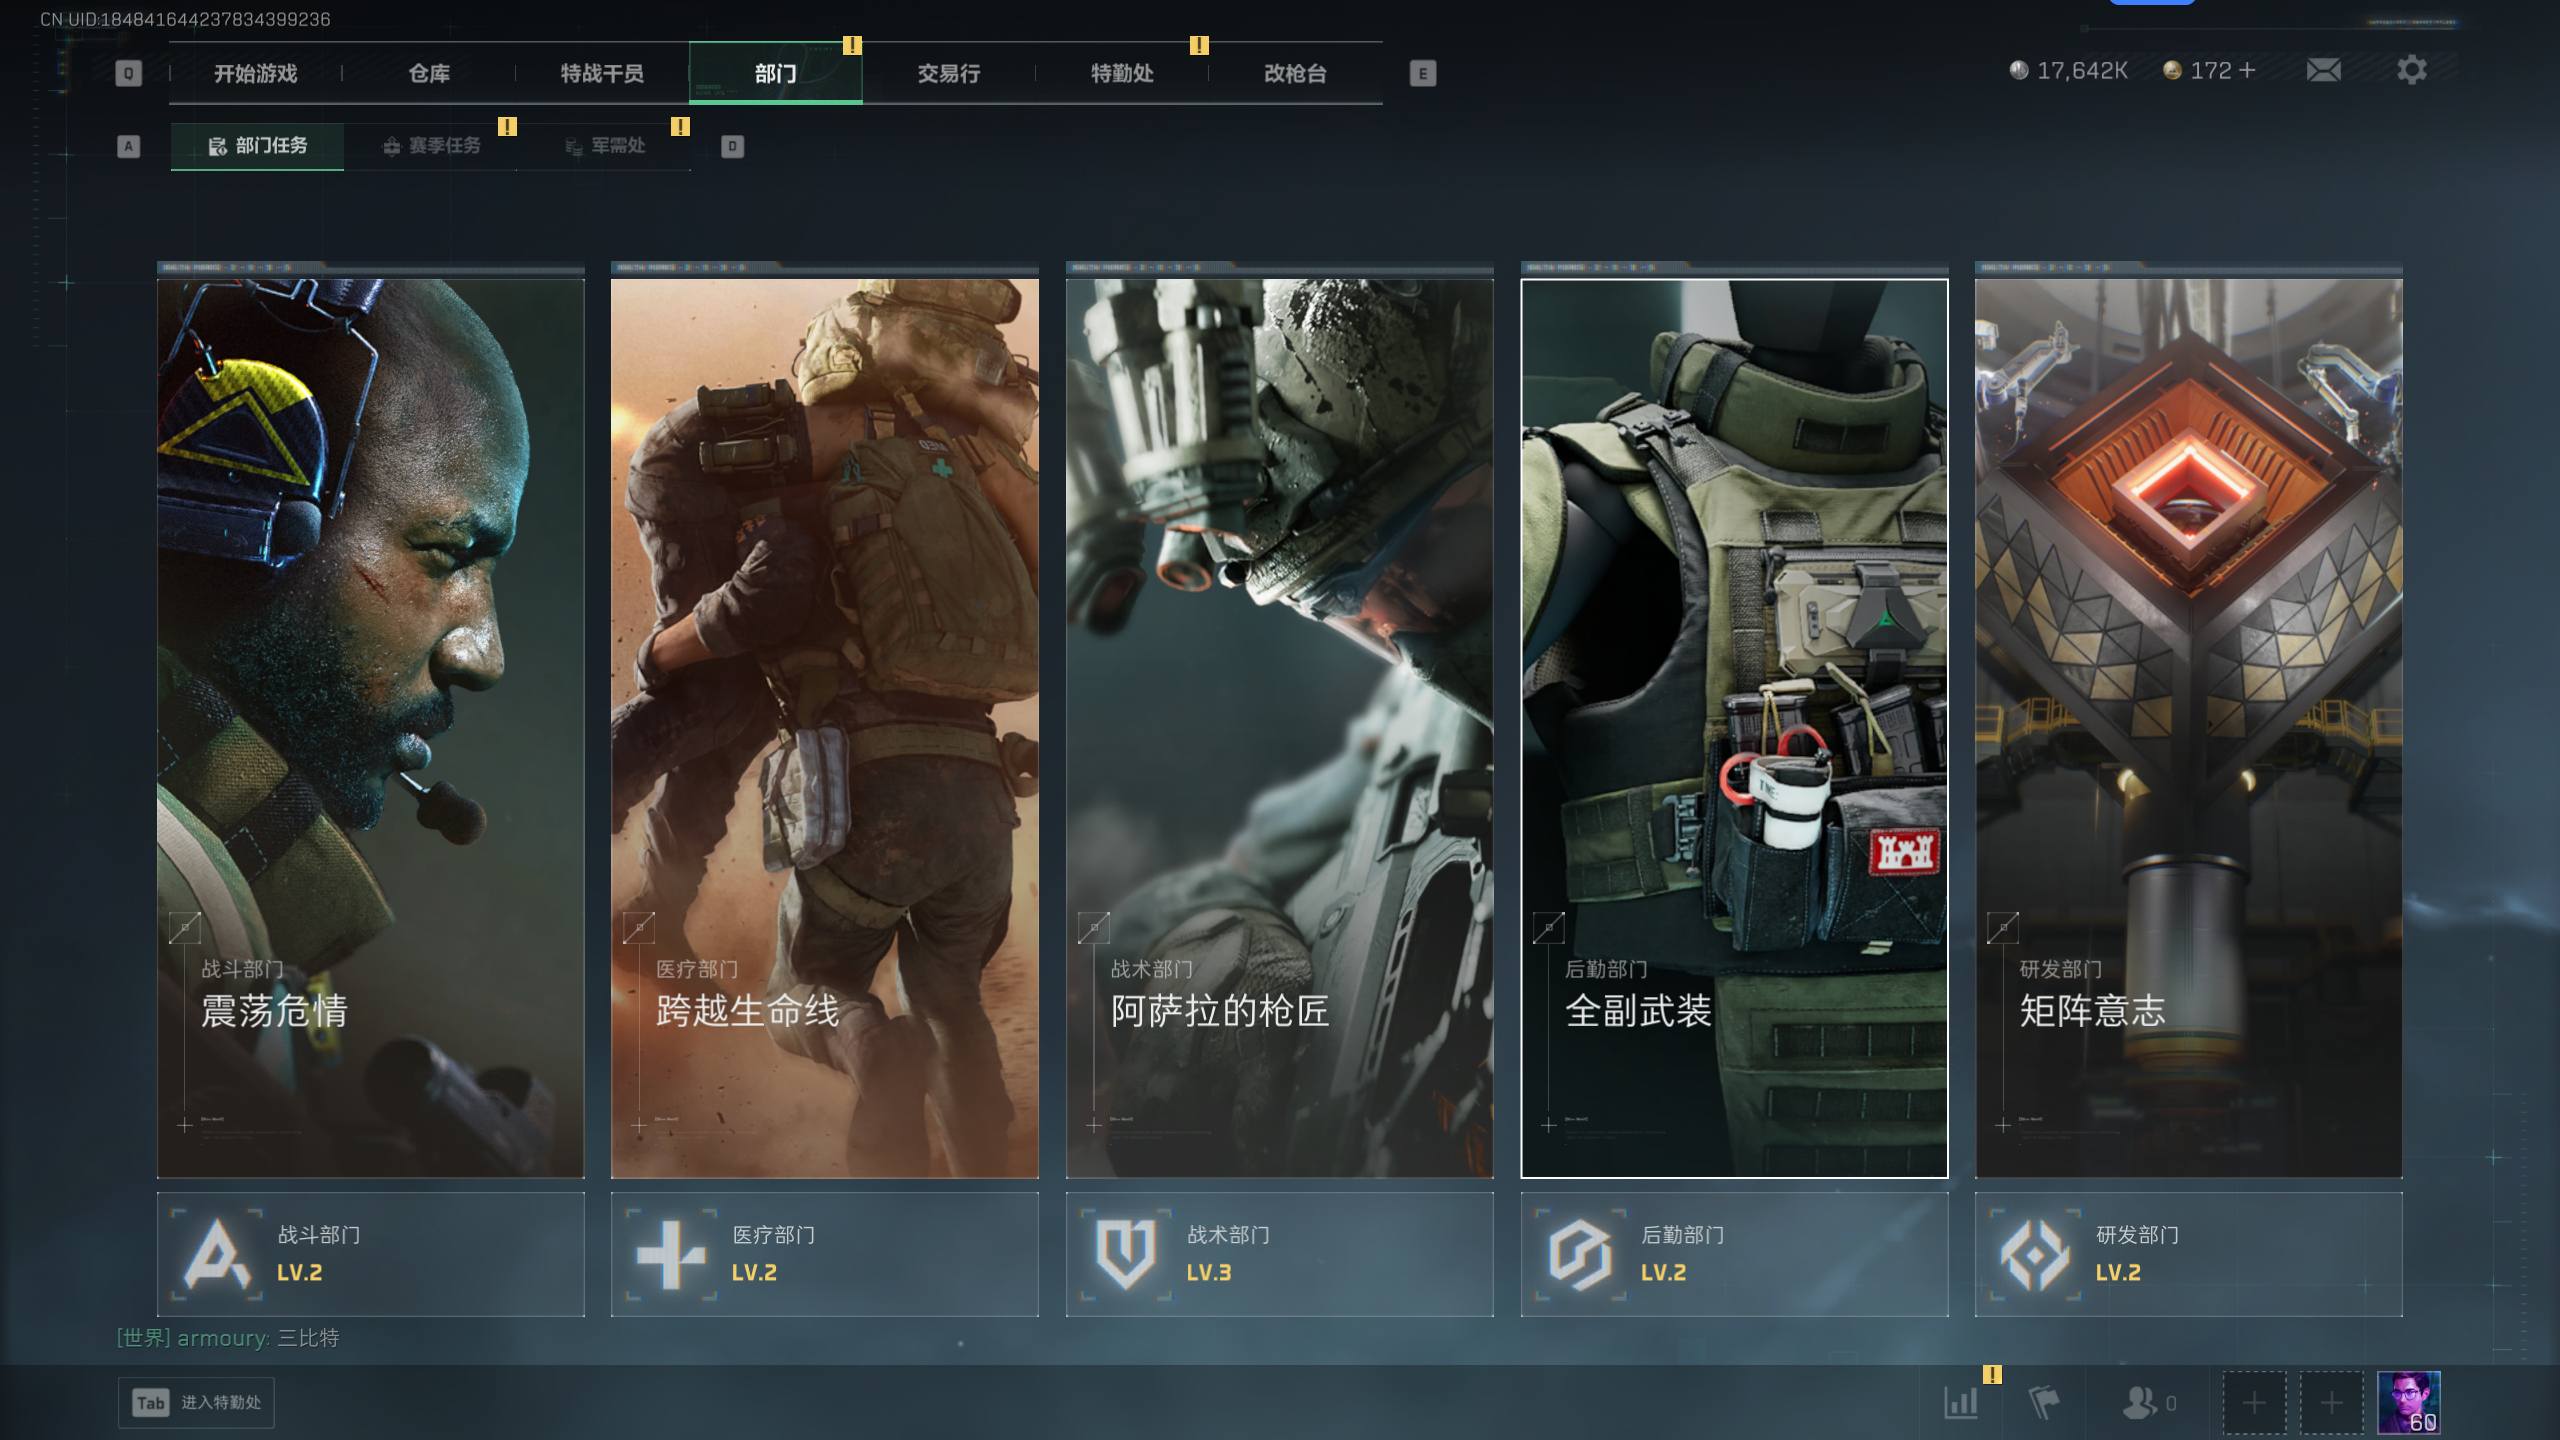Select the 赛季任务 sub-tab

pyautogui.click(x=432, y=146)
